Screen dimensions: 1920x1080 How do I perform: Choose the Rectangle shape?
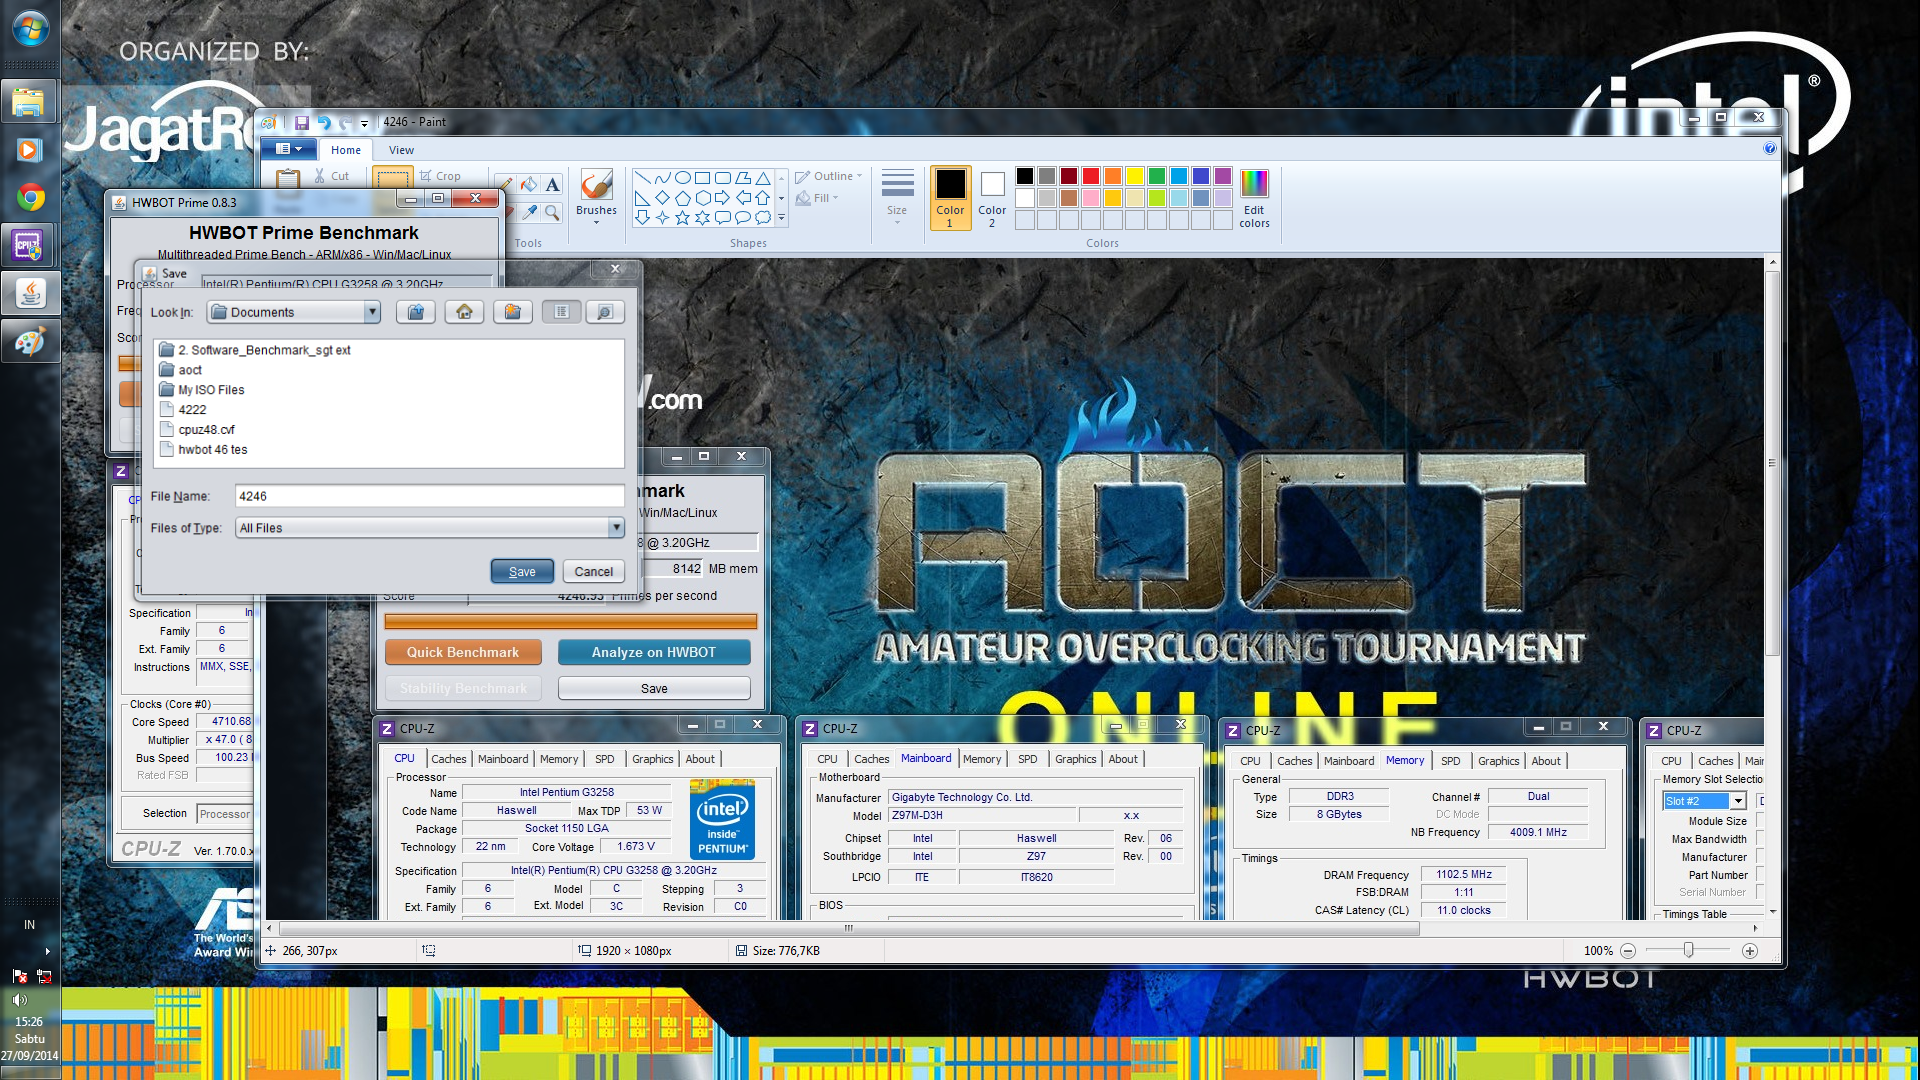tap(702, 177)
